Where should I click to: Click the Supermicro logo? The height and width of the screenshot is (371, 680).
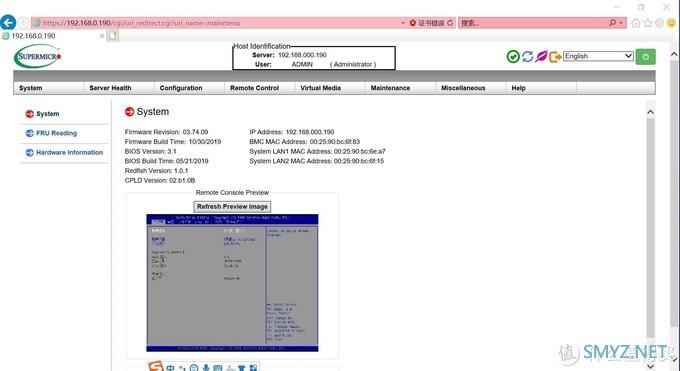[38, 56]
